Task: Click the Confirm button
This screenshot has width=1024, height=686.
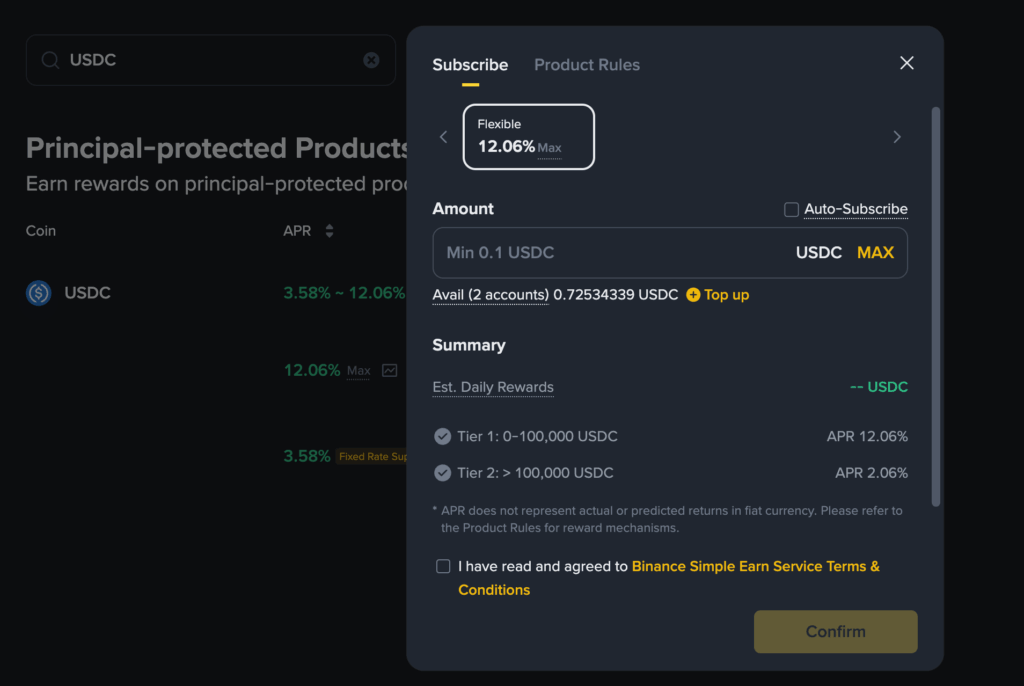Action: pyautogui.click(x=835, y=631)
